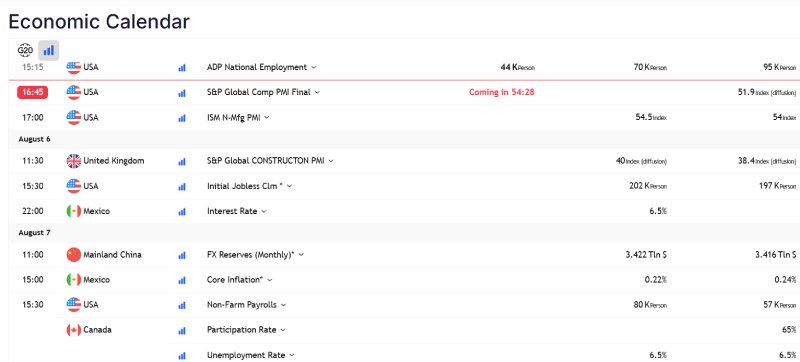Toggle the G20 countries filter icon
Image resolution: width=800 pixels, height=362 pixels.
coord(25,50)
